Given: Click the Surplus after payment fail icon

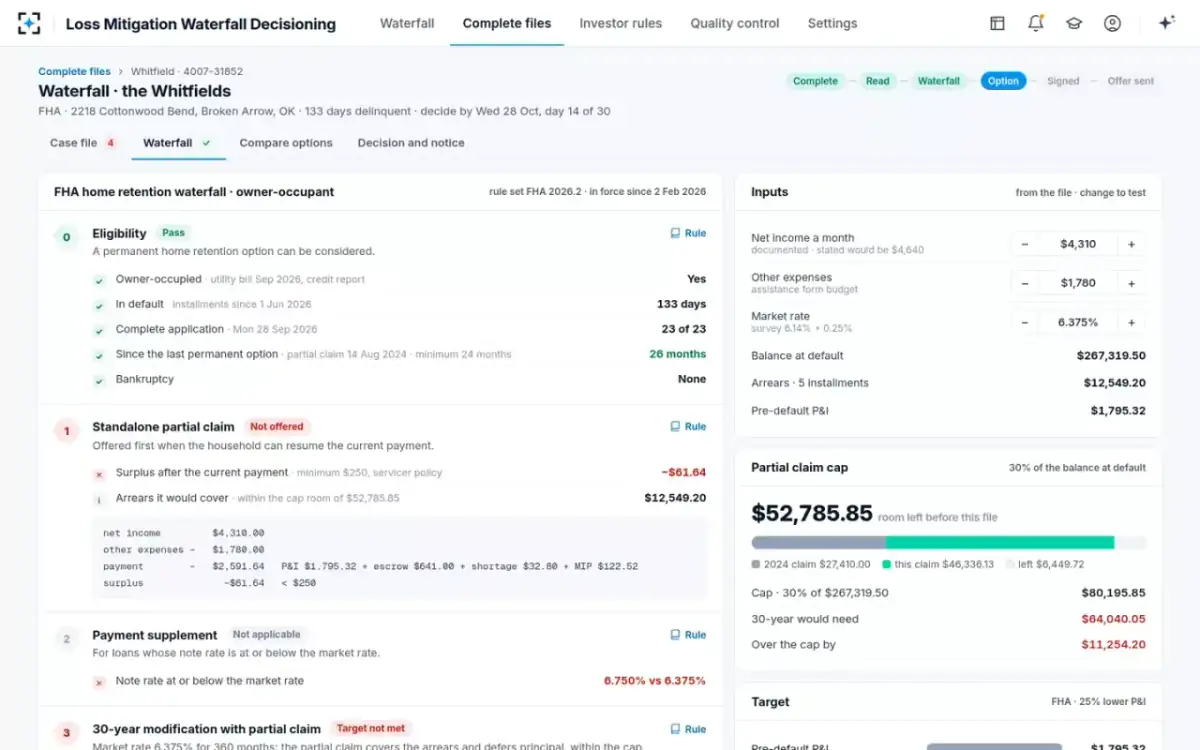Looking at the screenshot, I should pyautogui.click(x=99, y=474).
